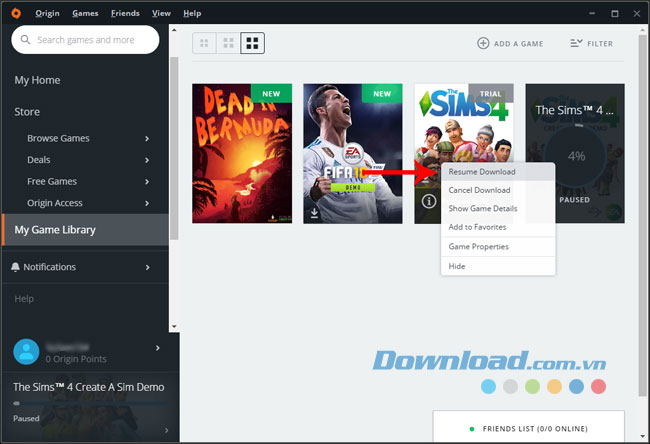Click the sidebar scrollbar thumb
The height and width of the screenshot is (444, 650).
point(174,148)
